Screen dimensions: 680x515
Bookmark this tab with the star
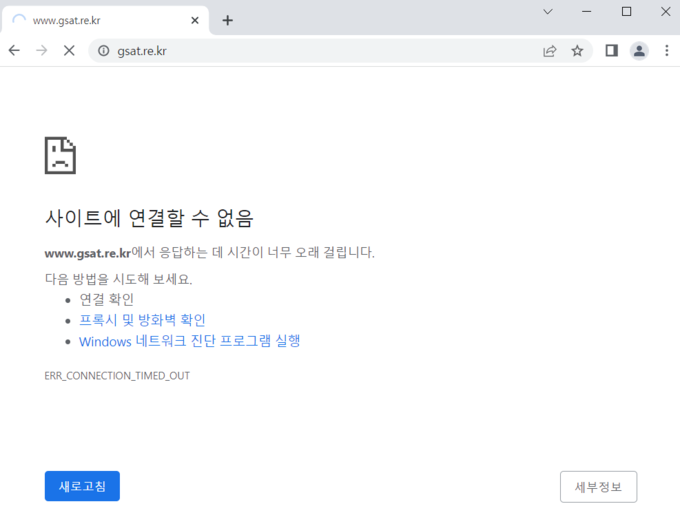(x=577, y=51)
